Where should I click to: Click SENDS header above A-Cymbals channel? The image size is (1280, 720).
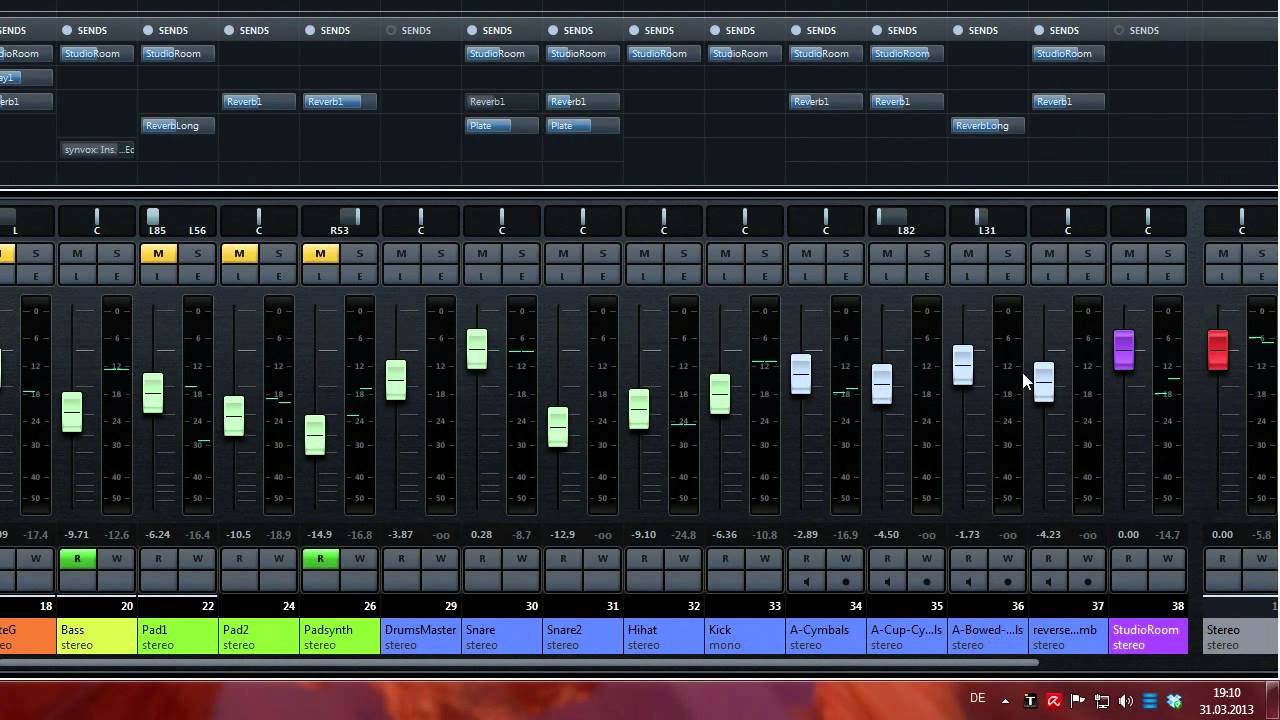[821, 30]
